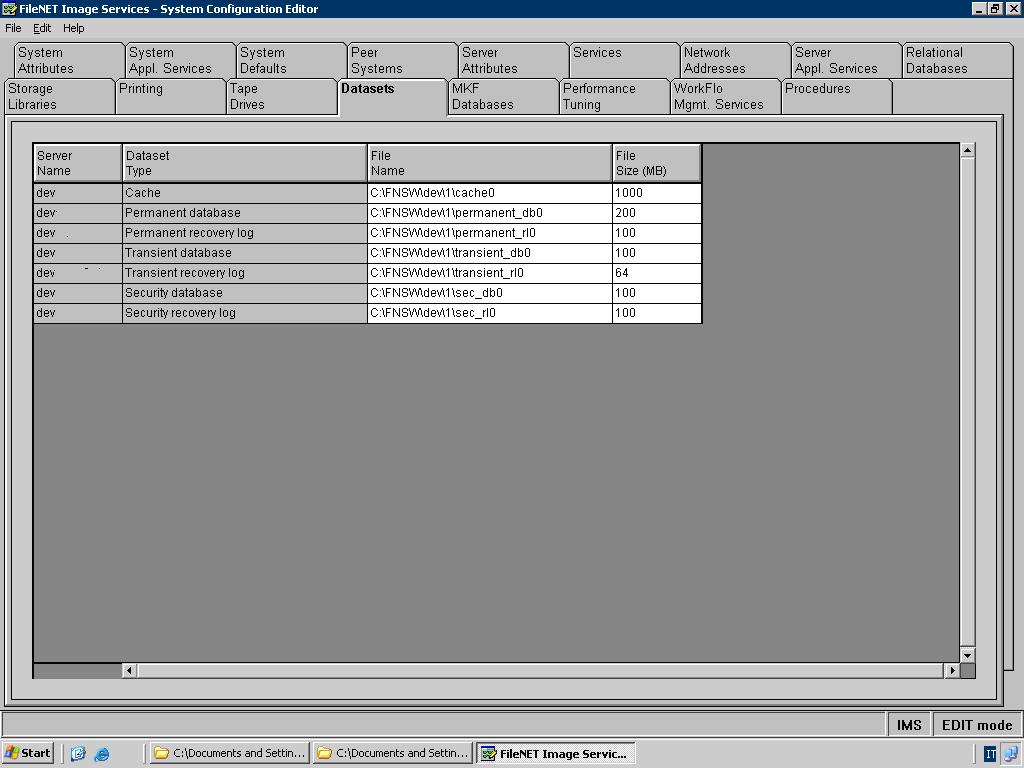Click FileNET Image Services taskbar button
This screenshot has width=1024, height=768.
(556, 753)
